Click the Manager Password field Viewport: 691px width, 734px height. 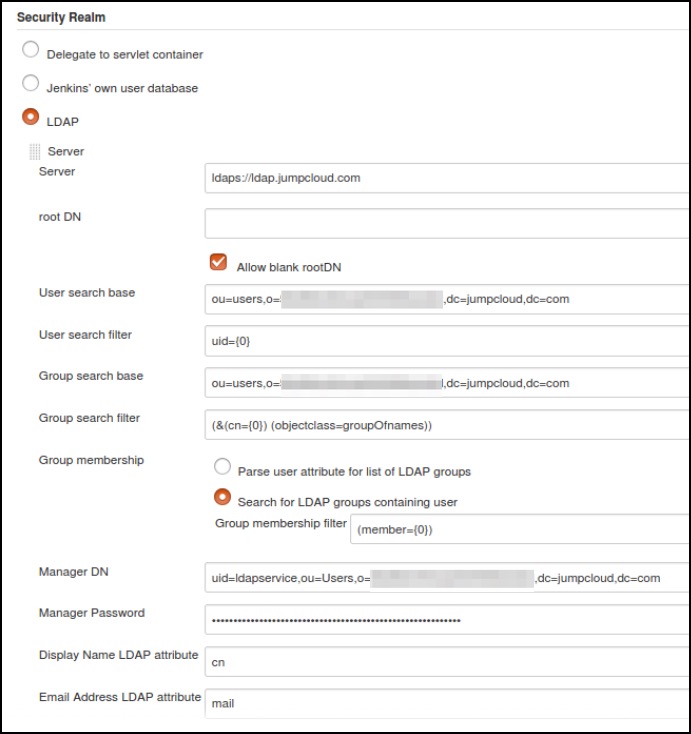[x=446, y=620]
